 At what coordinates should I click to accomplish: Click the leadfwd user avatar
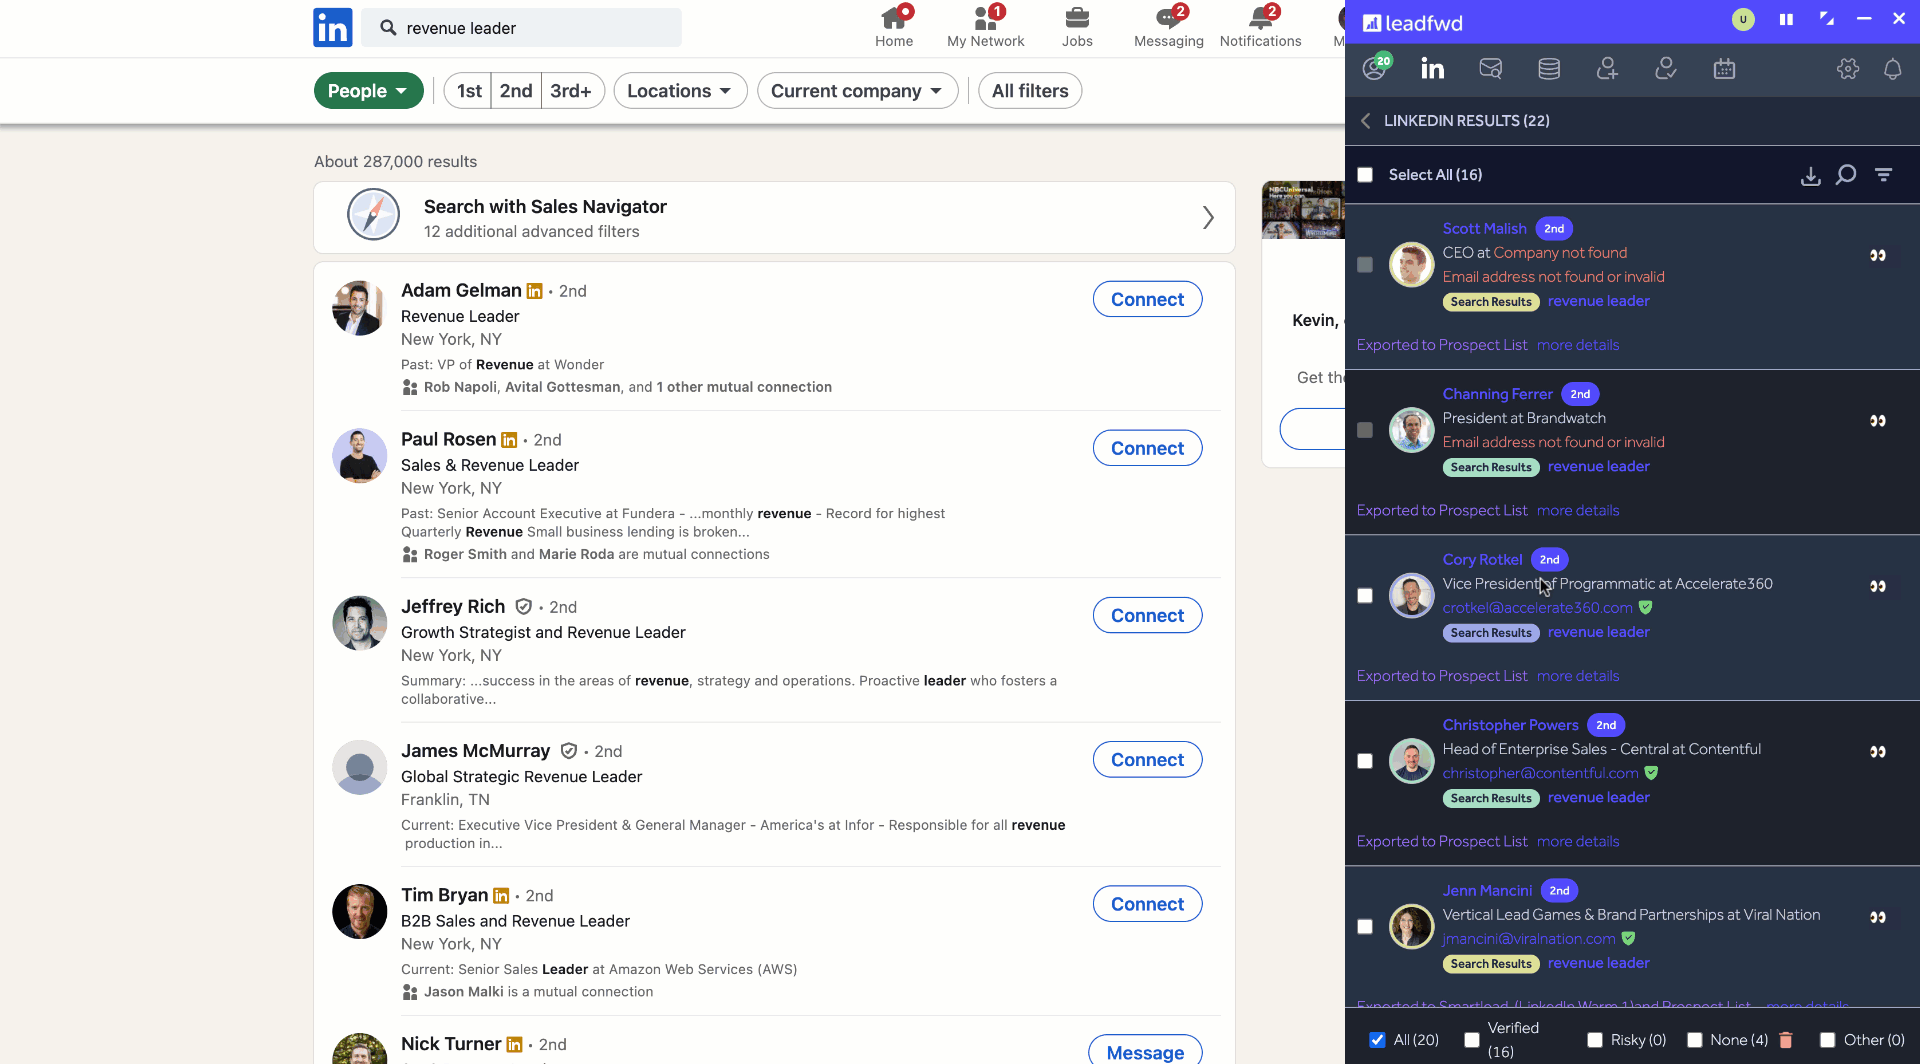(x=1743, y=19)
